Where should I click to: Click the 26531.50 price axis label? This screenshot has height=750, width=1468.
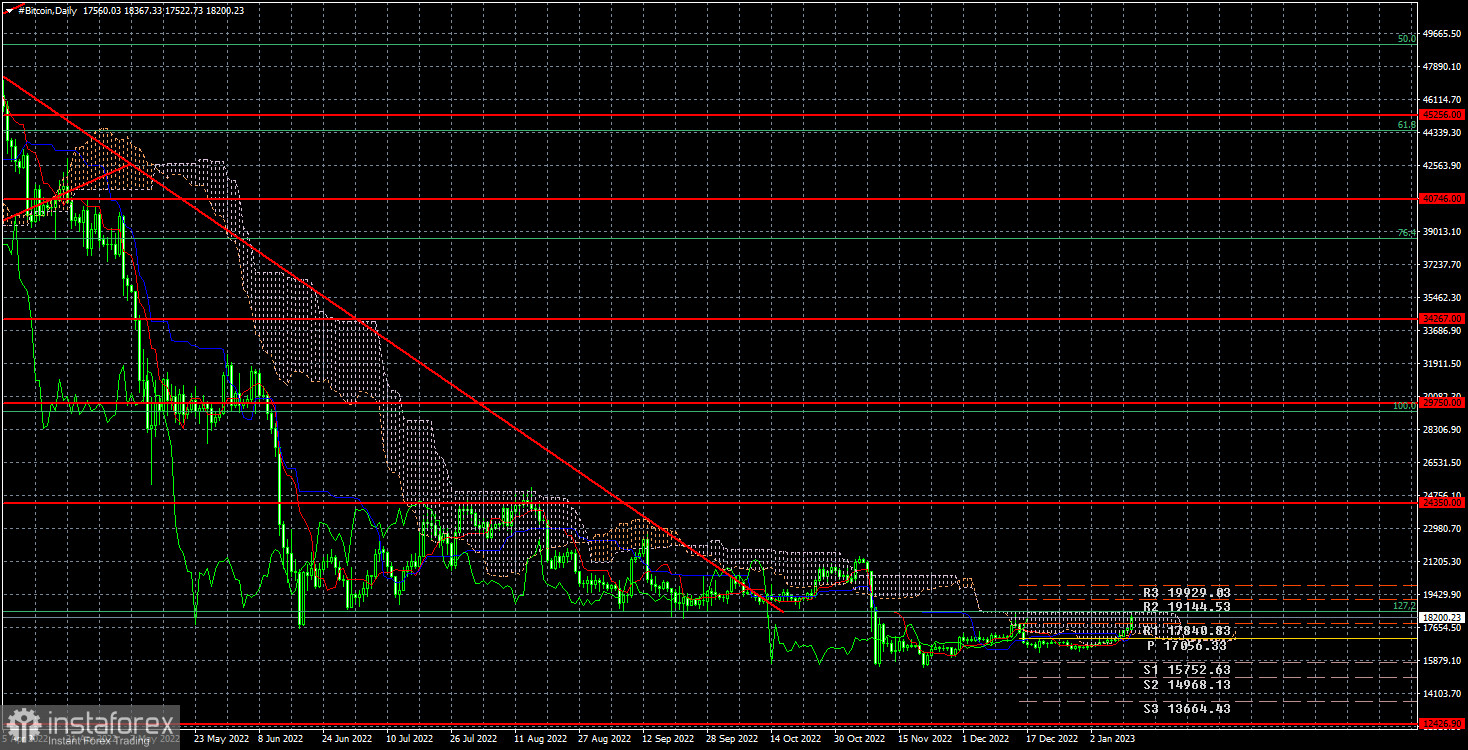[x=1442, y=463]
